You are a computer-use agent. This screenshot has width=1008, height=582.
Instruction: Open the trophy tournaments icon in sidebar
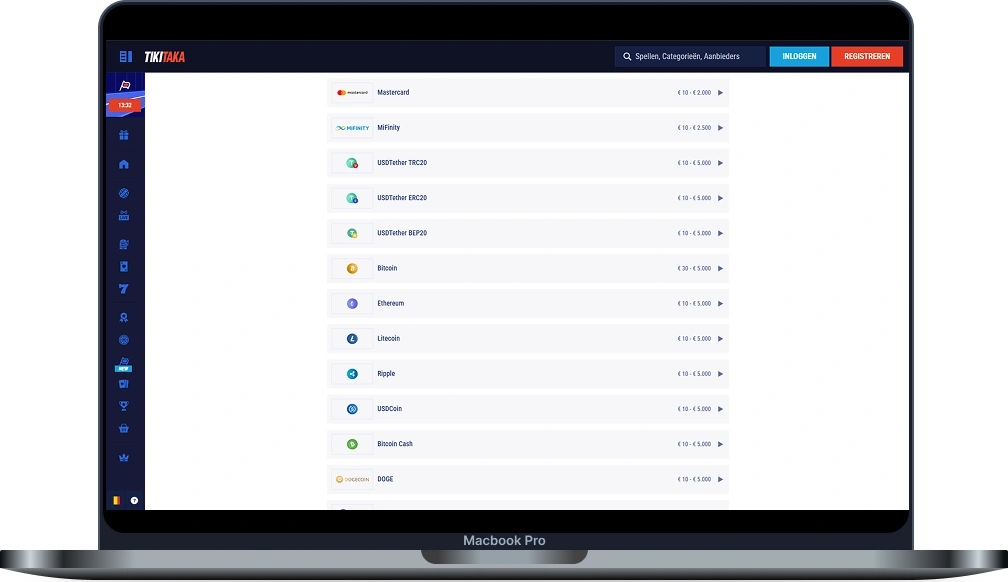point(124,406)
